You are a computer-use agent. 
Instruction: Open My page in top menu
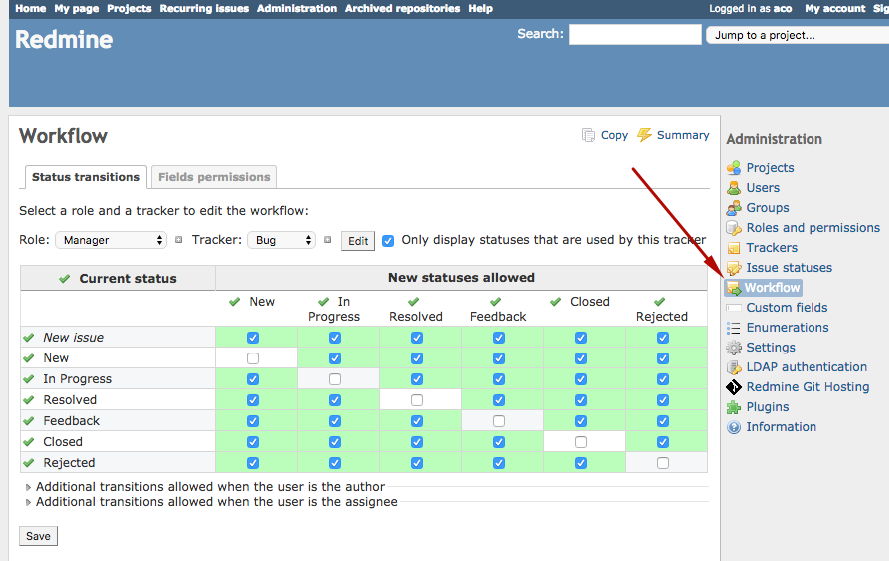click(77, 9)
